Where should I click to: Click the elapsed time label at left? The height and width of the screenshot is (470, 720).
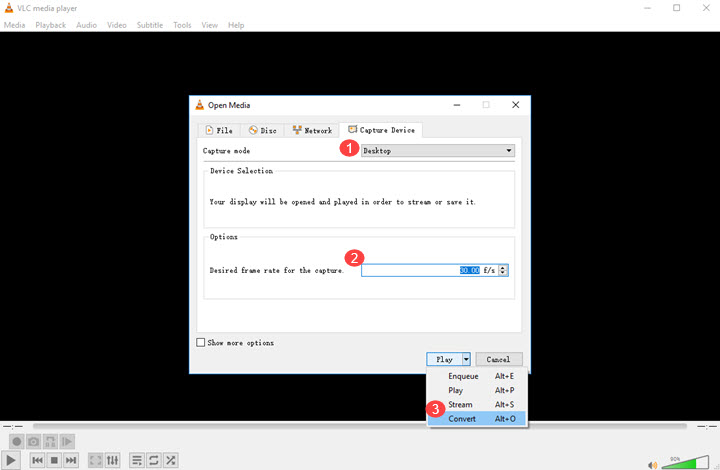coord(13,426)
